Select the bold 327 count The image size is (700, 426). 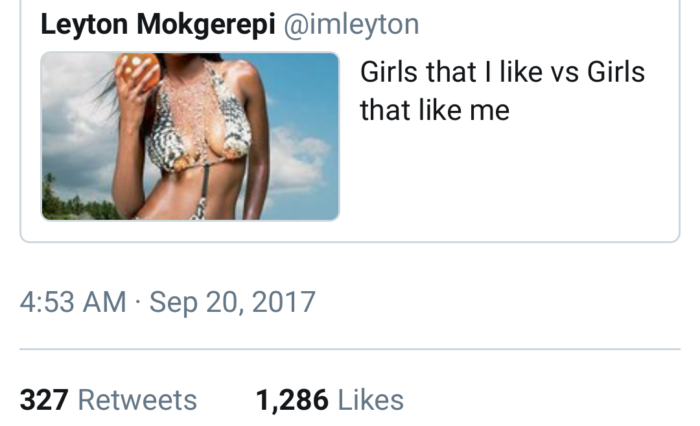44,400
